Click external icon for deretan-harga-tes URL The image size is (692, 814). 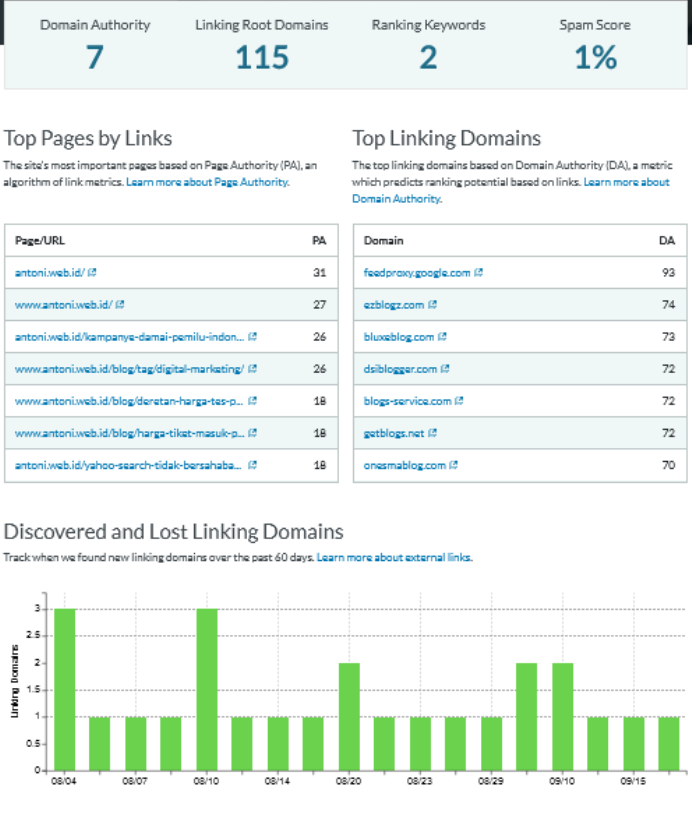tap(252, 401)
